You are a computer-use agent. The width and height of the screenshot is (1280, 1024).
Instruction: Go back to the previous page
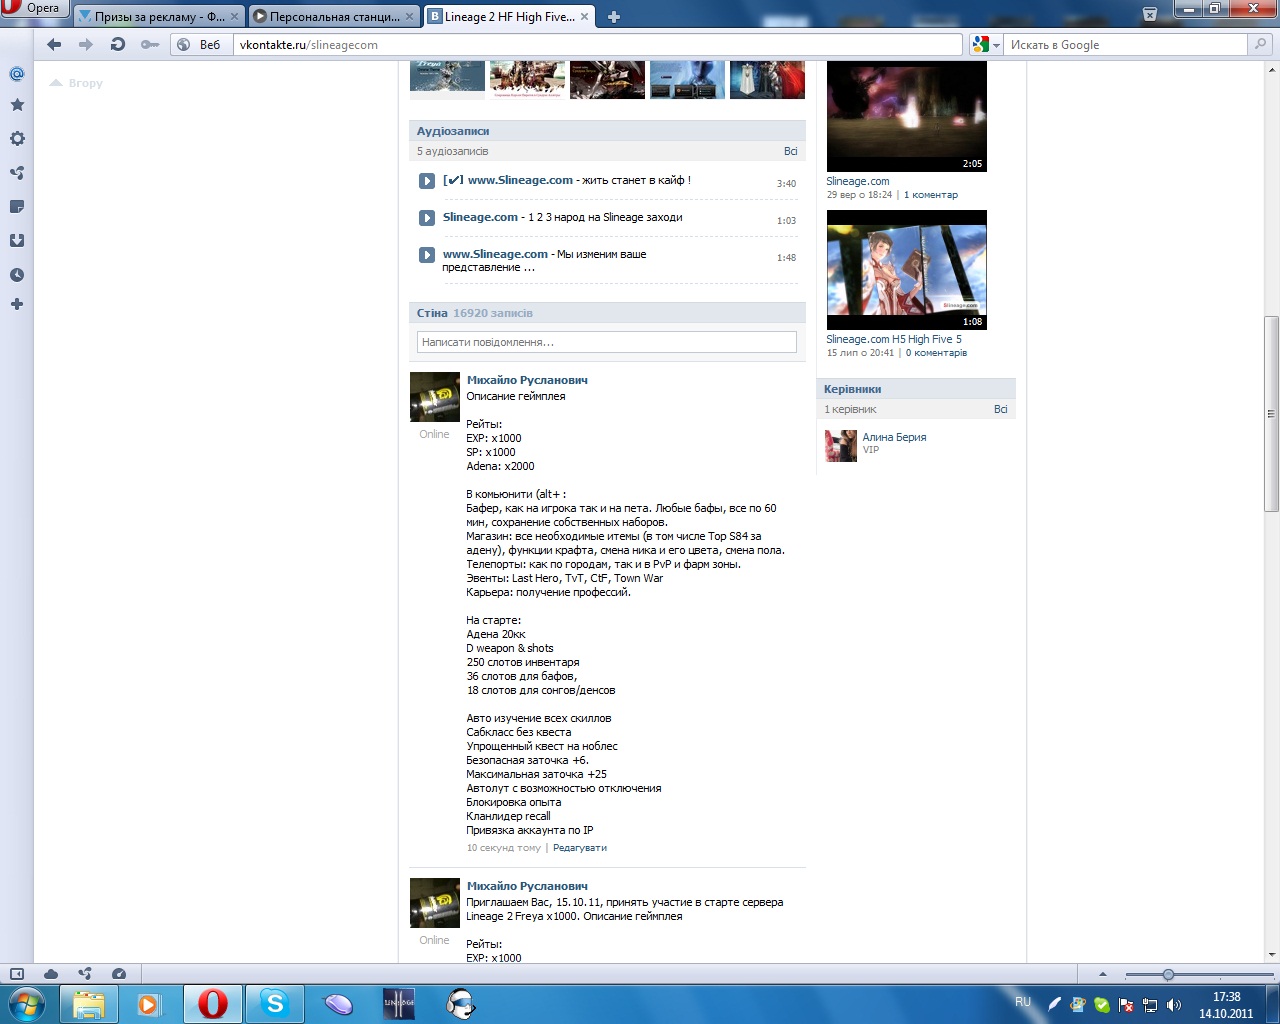pyautogui.click(x=54, y=44)
